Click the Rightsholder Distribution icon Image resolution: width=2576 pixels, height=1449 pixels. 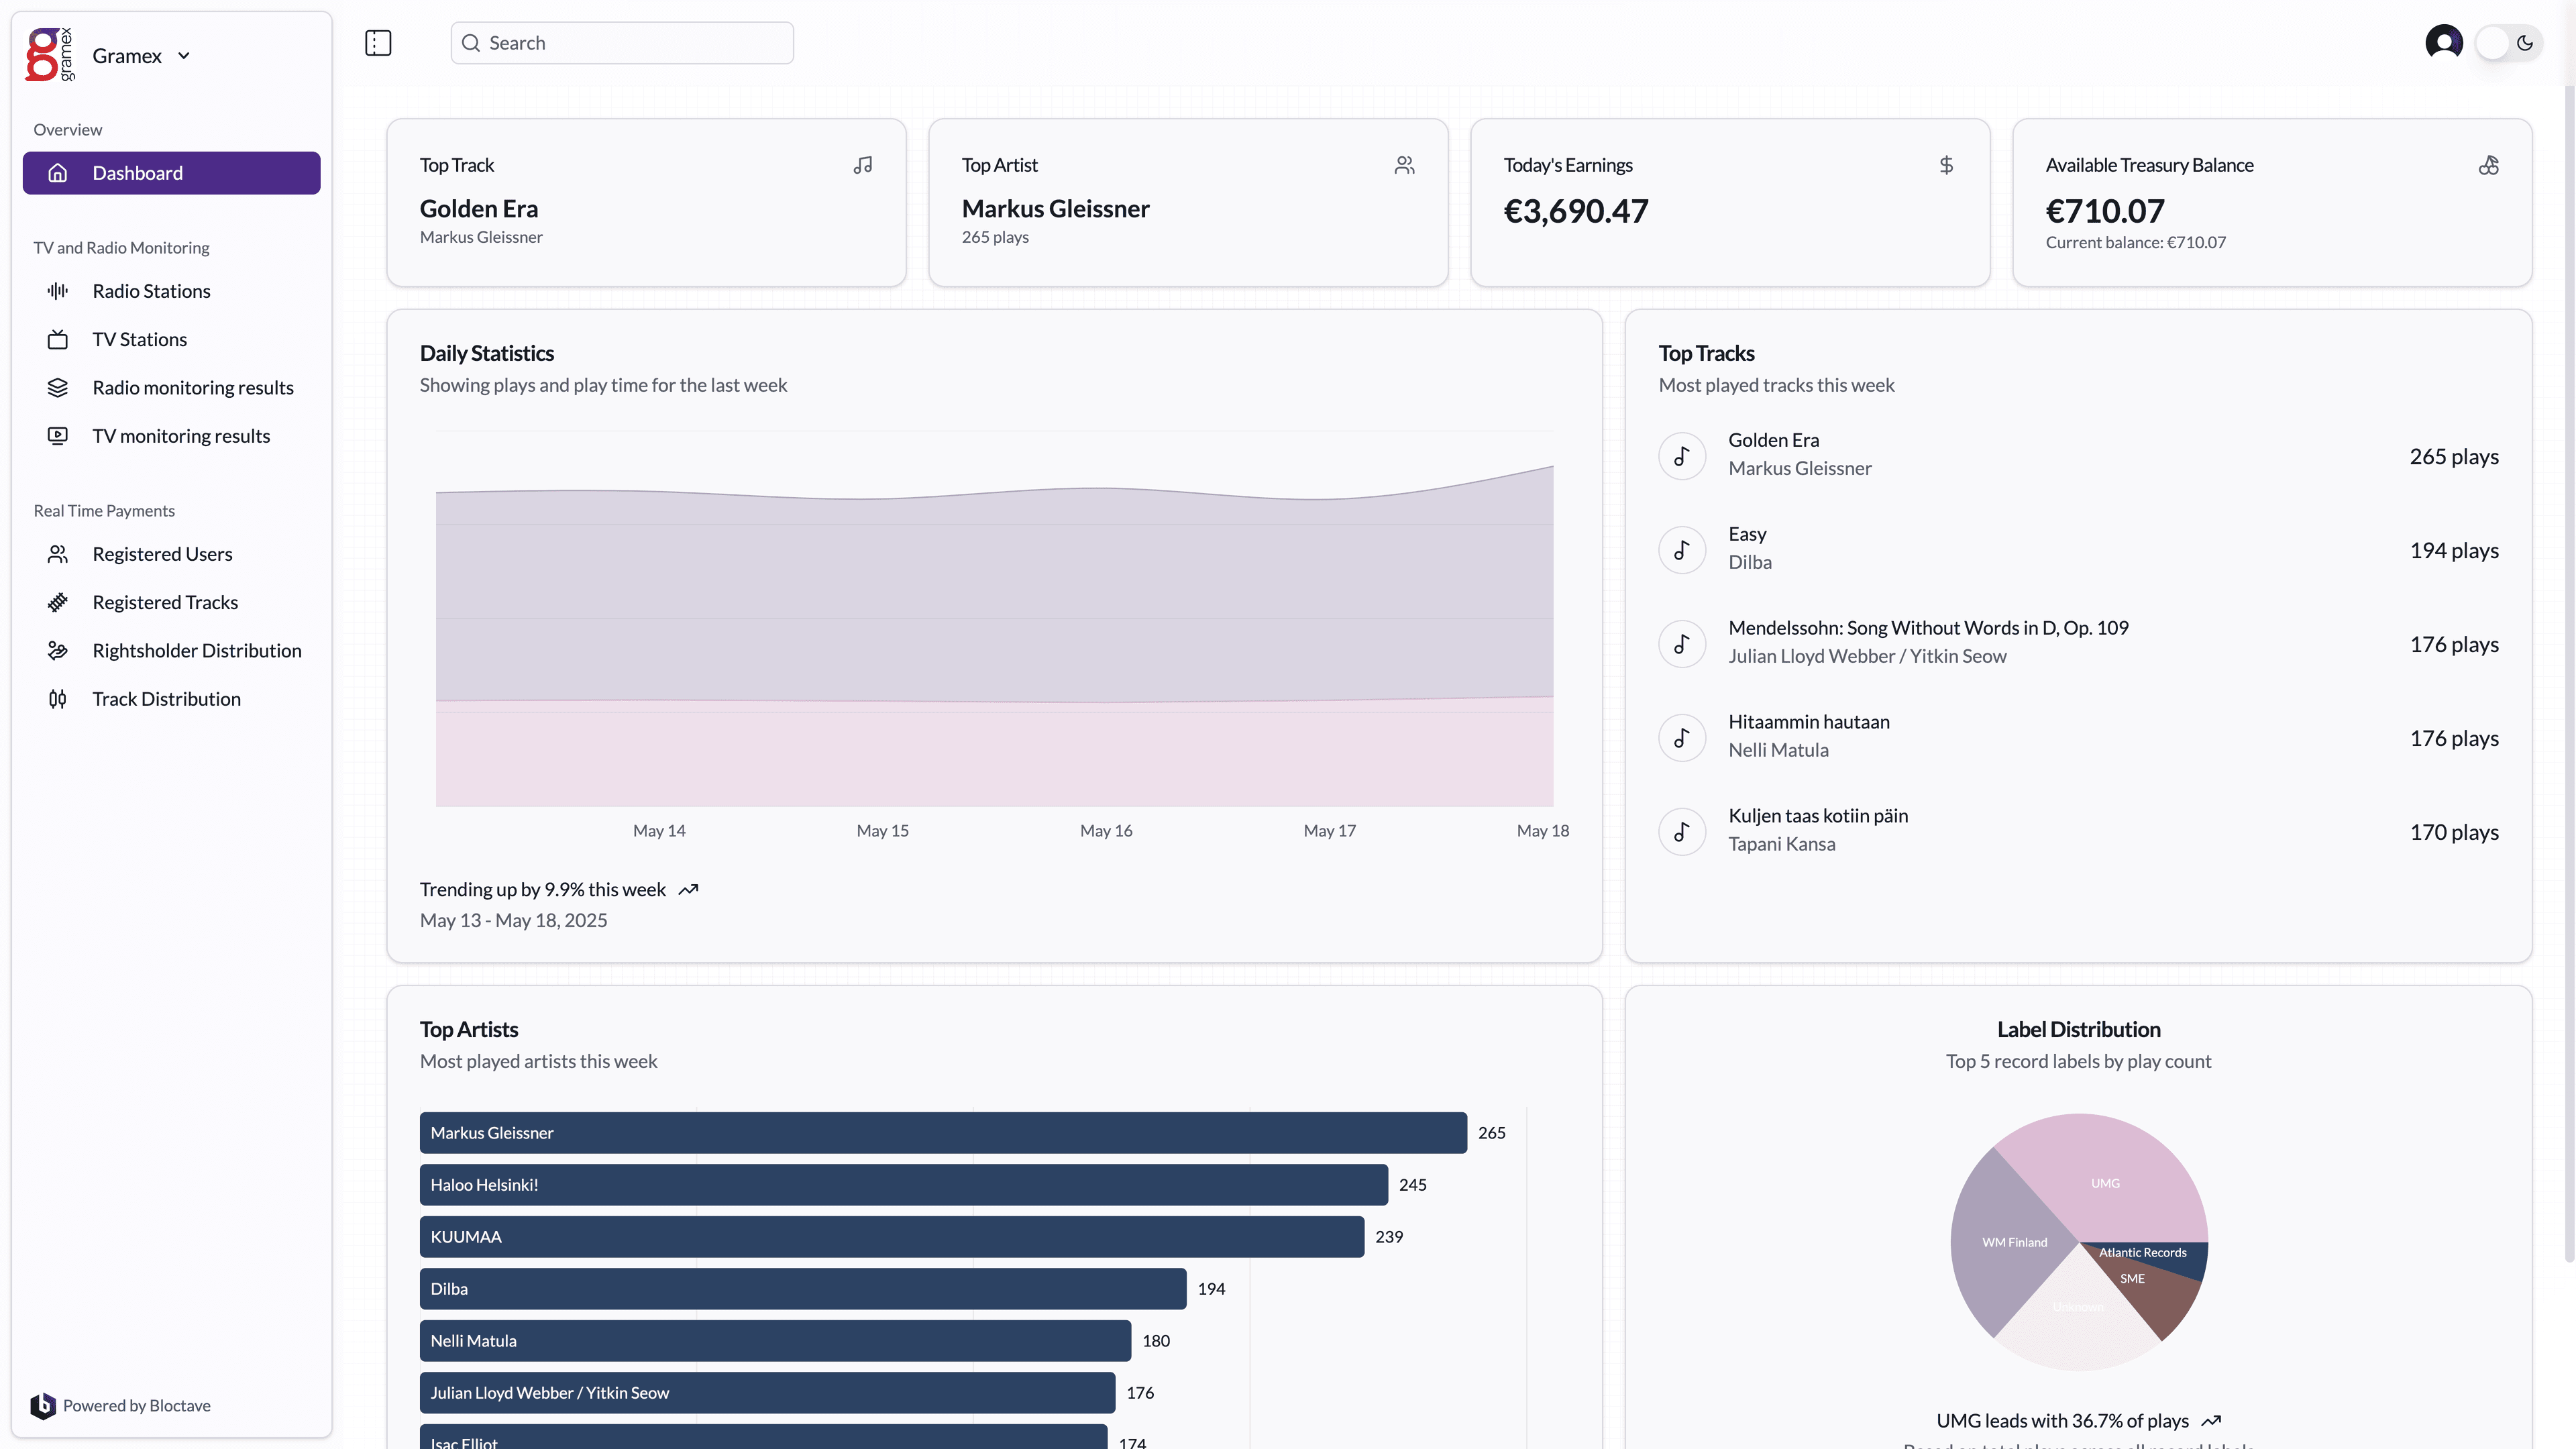click(x=58, y=651)
